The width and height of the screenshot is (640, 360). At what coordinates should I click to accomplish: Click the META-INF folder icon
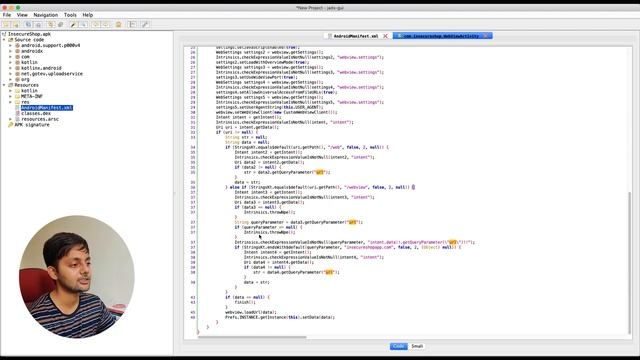coord(18,97)
